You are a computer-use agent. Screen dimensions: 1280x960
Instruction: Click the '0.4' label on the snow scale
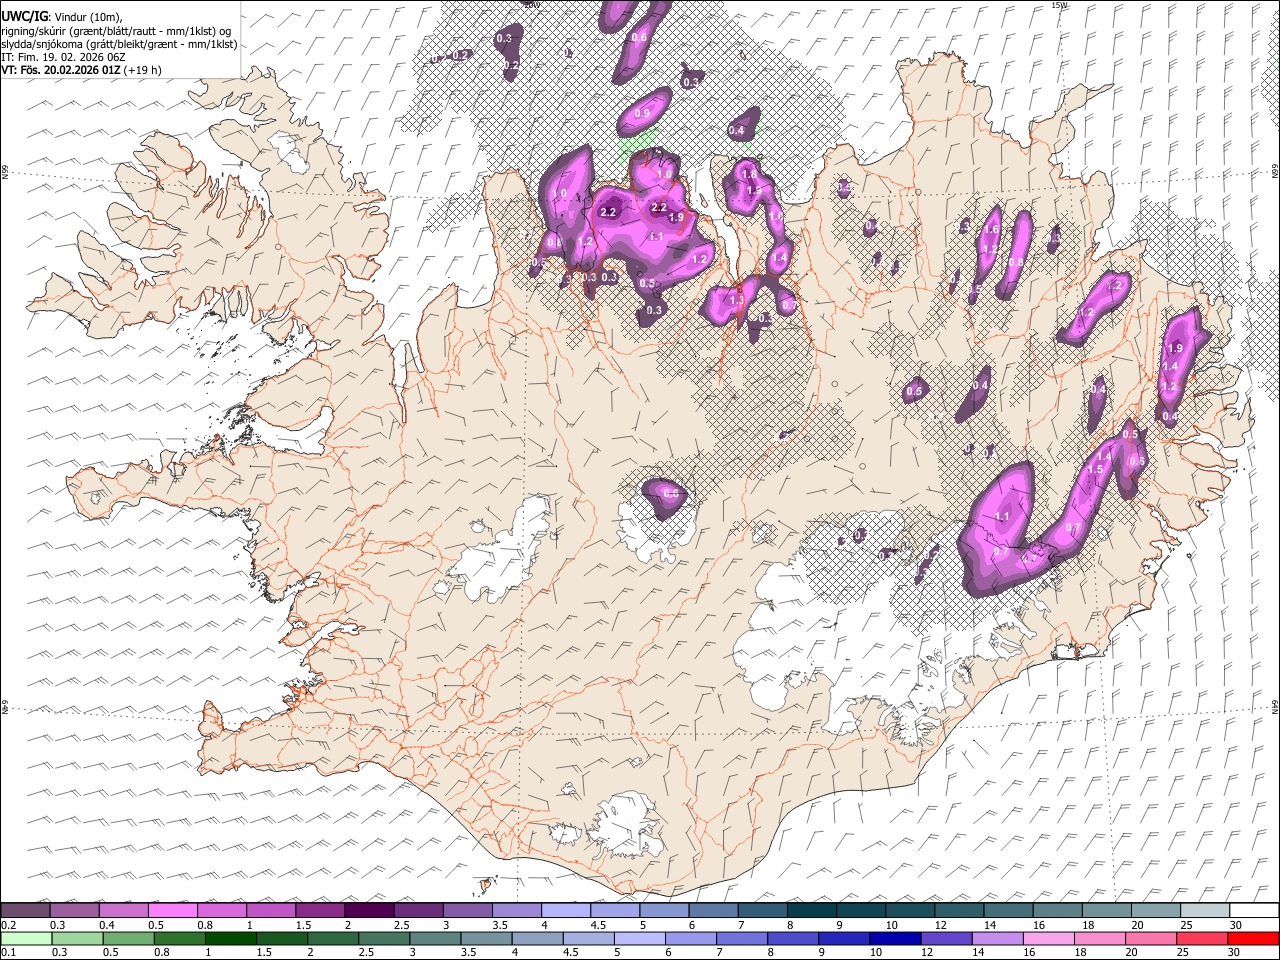pos(107,925)
